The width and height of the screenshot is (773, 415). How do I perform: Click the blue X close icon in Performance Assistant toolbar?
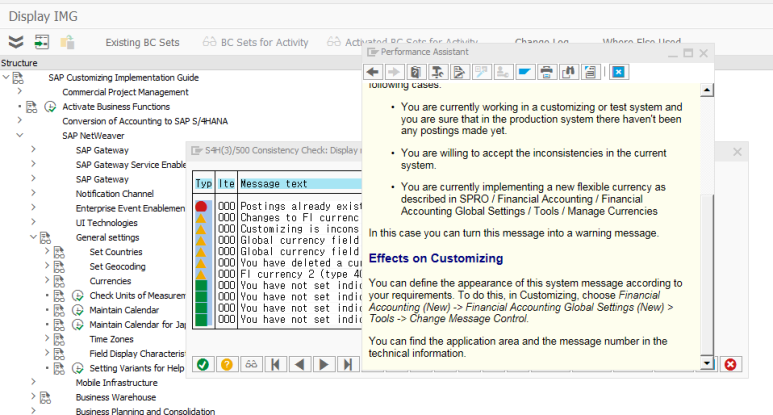click(x=618, y=72)
